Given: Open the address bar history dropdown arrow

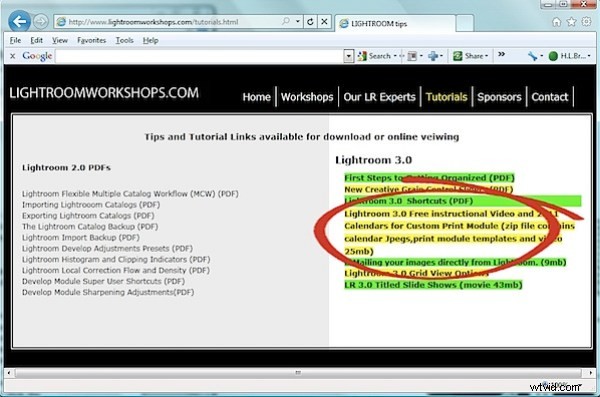Looking at the screenshot, I should [x=298, y=21].
